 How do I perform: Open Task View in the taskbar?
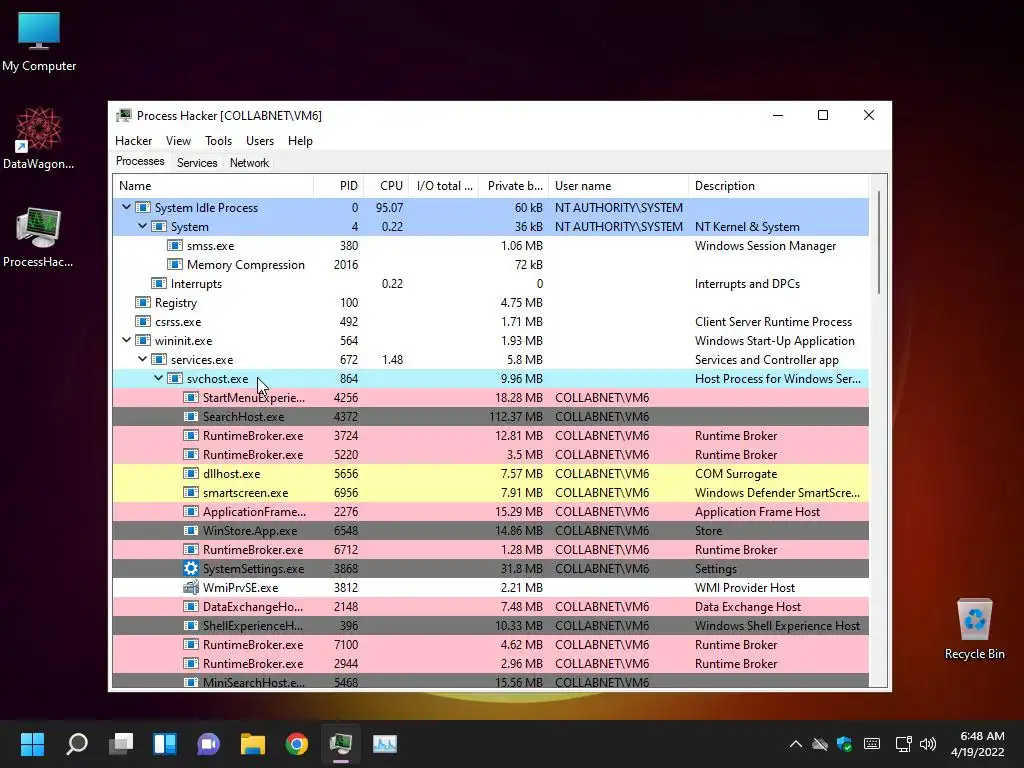tap(121, 743)
